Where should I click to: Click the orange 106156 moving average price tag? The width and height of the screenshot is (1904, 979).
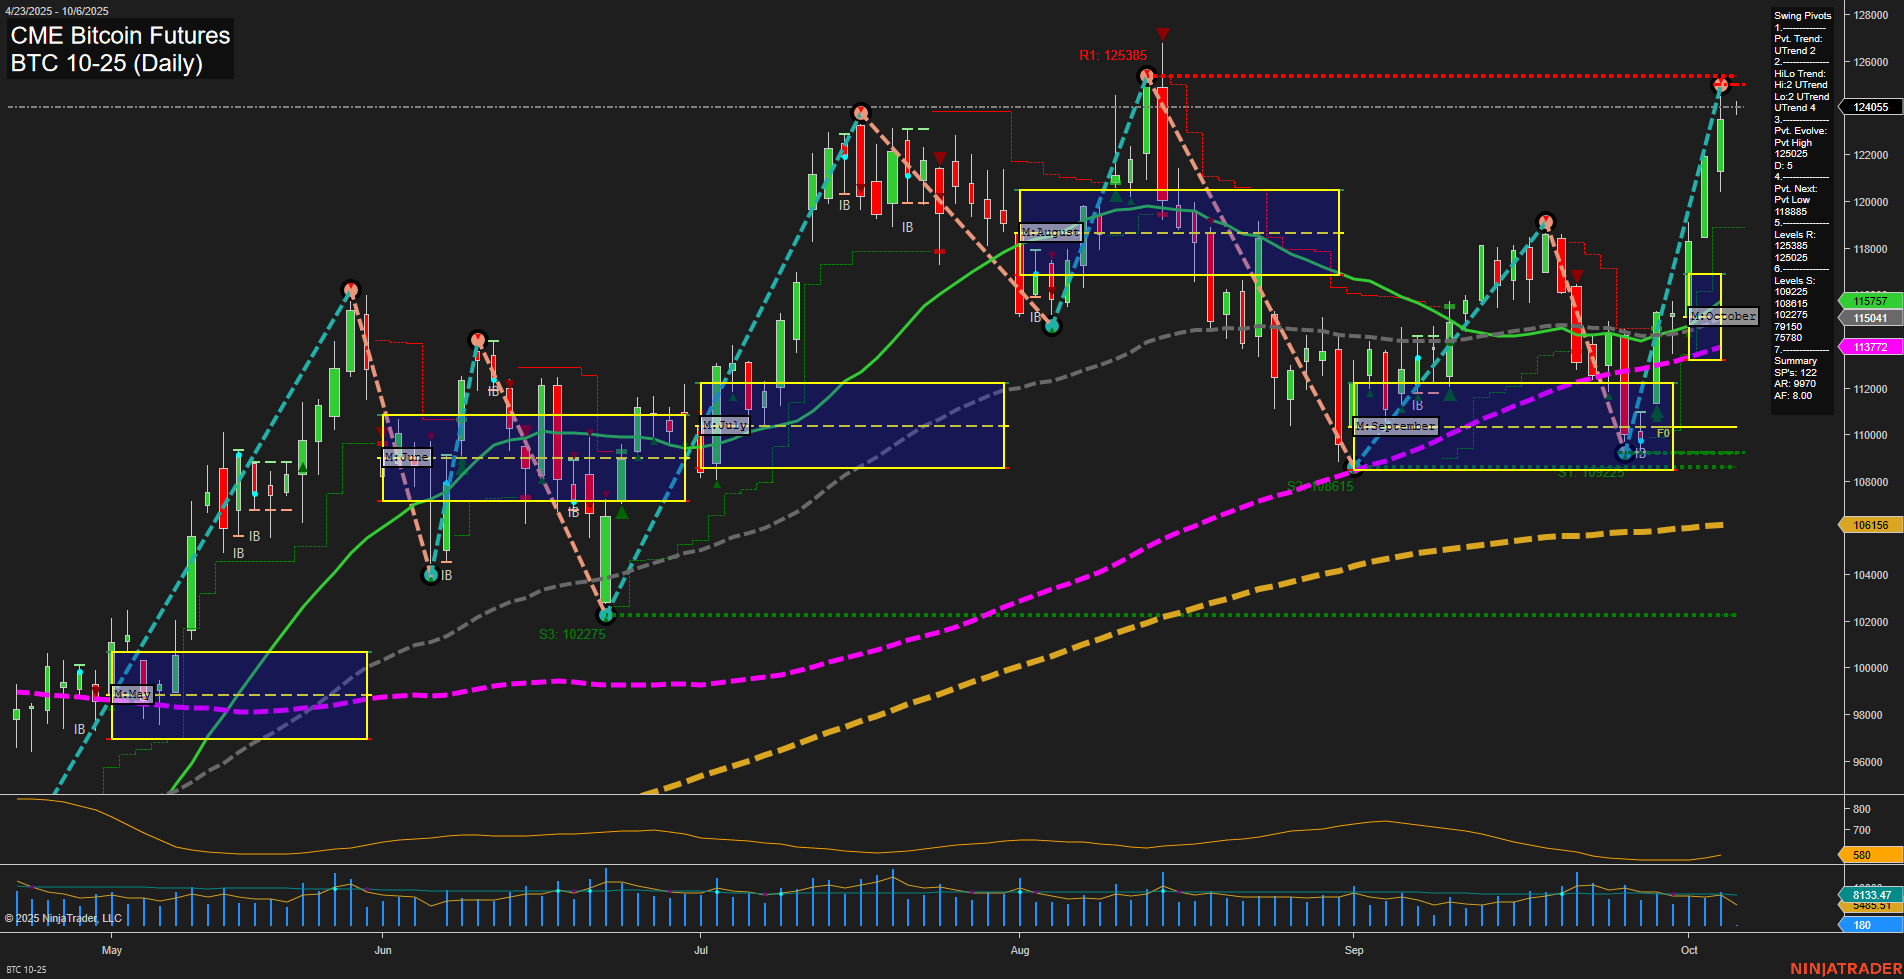[1870, 525]
